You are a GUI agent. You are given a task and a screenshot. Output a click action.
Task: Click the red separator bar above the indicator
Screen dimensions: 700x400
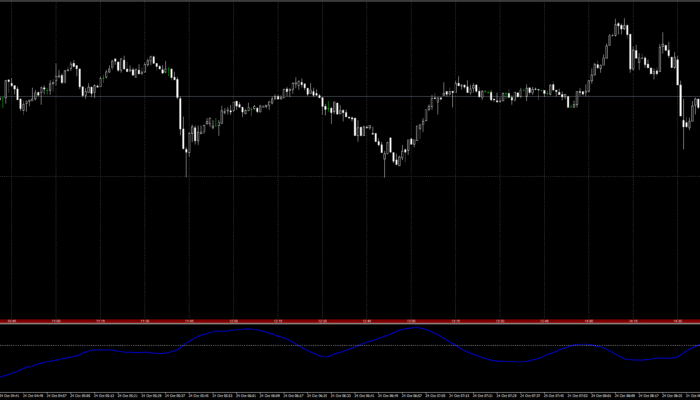(350, 321)
